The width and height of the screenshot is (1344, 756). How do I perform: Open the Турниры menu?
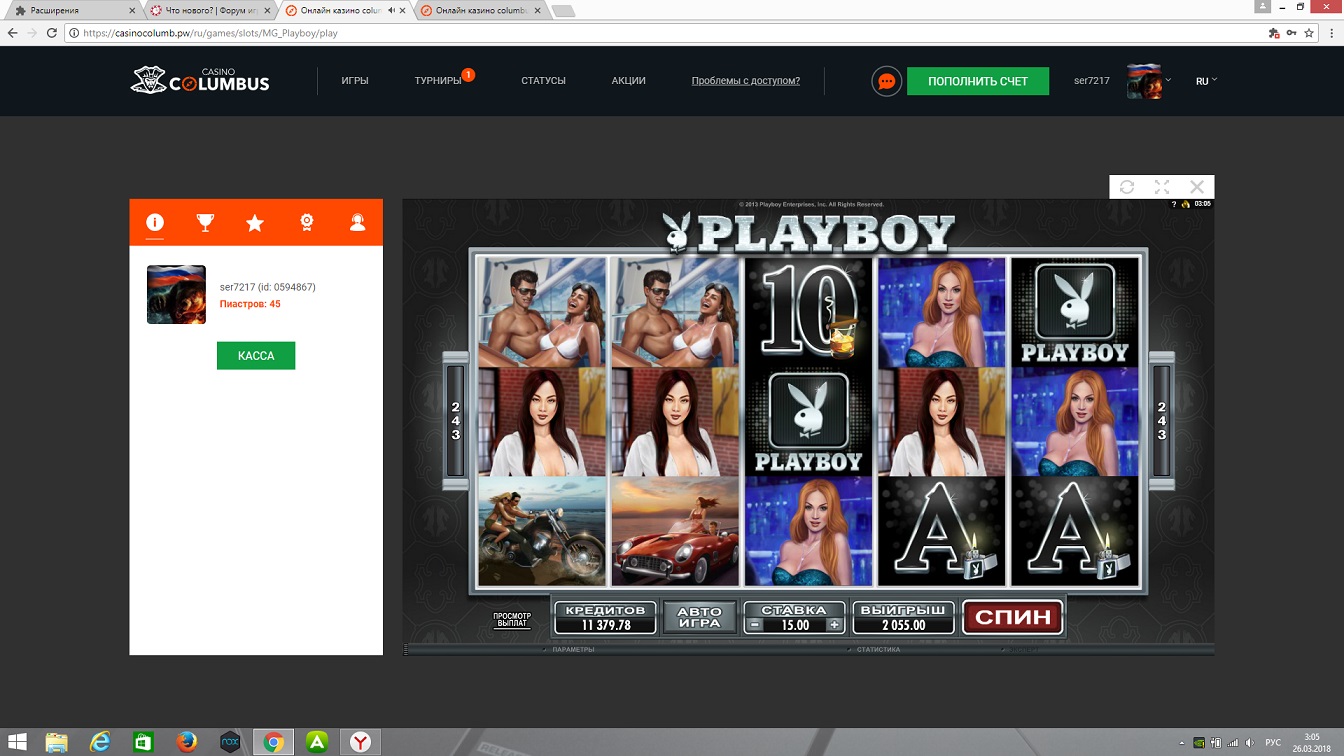point(438,81)
